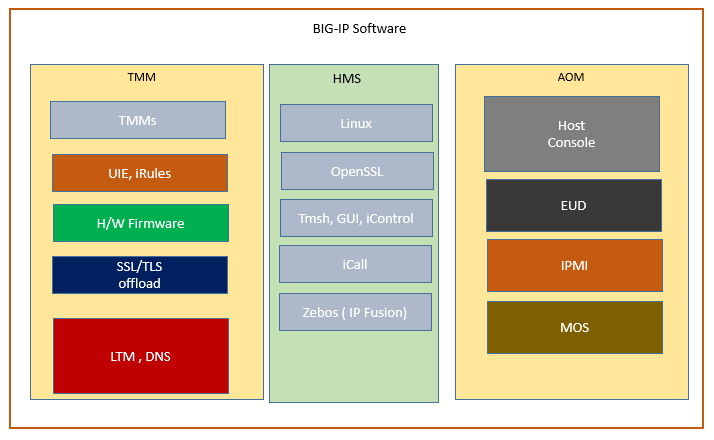
Task: Select the Linux block
Action: [x=356, y=123]
